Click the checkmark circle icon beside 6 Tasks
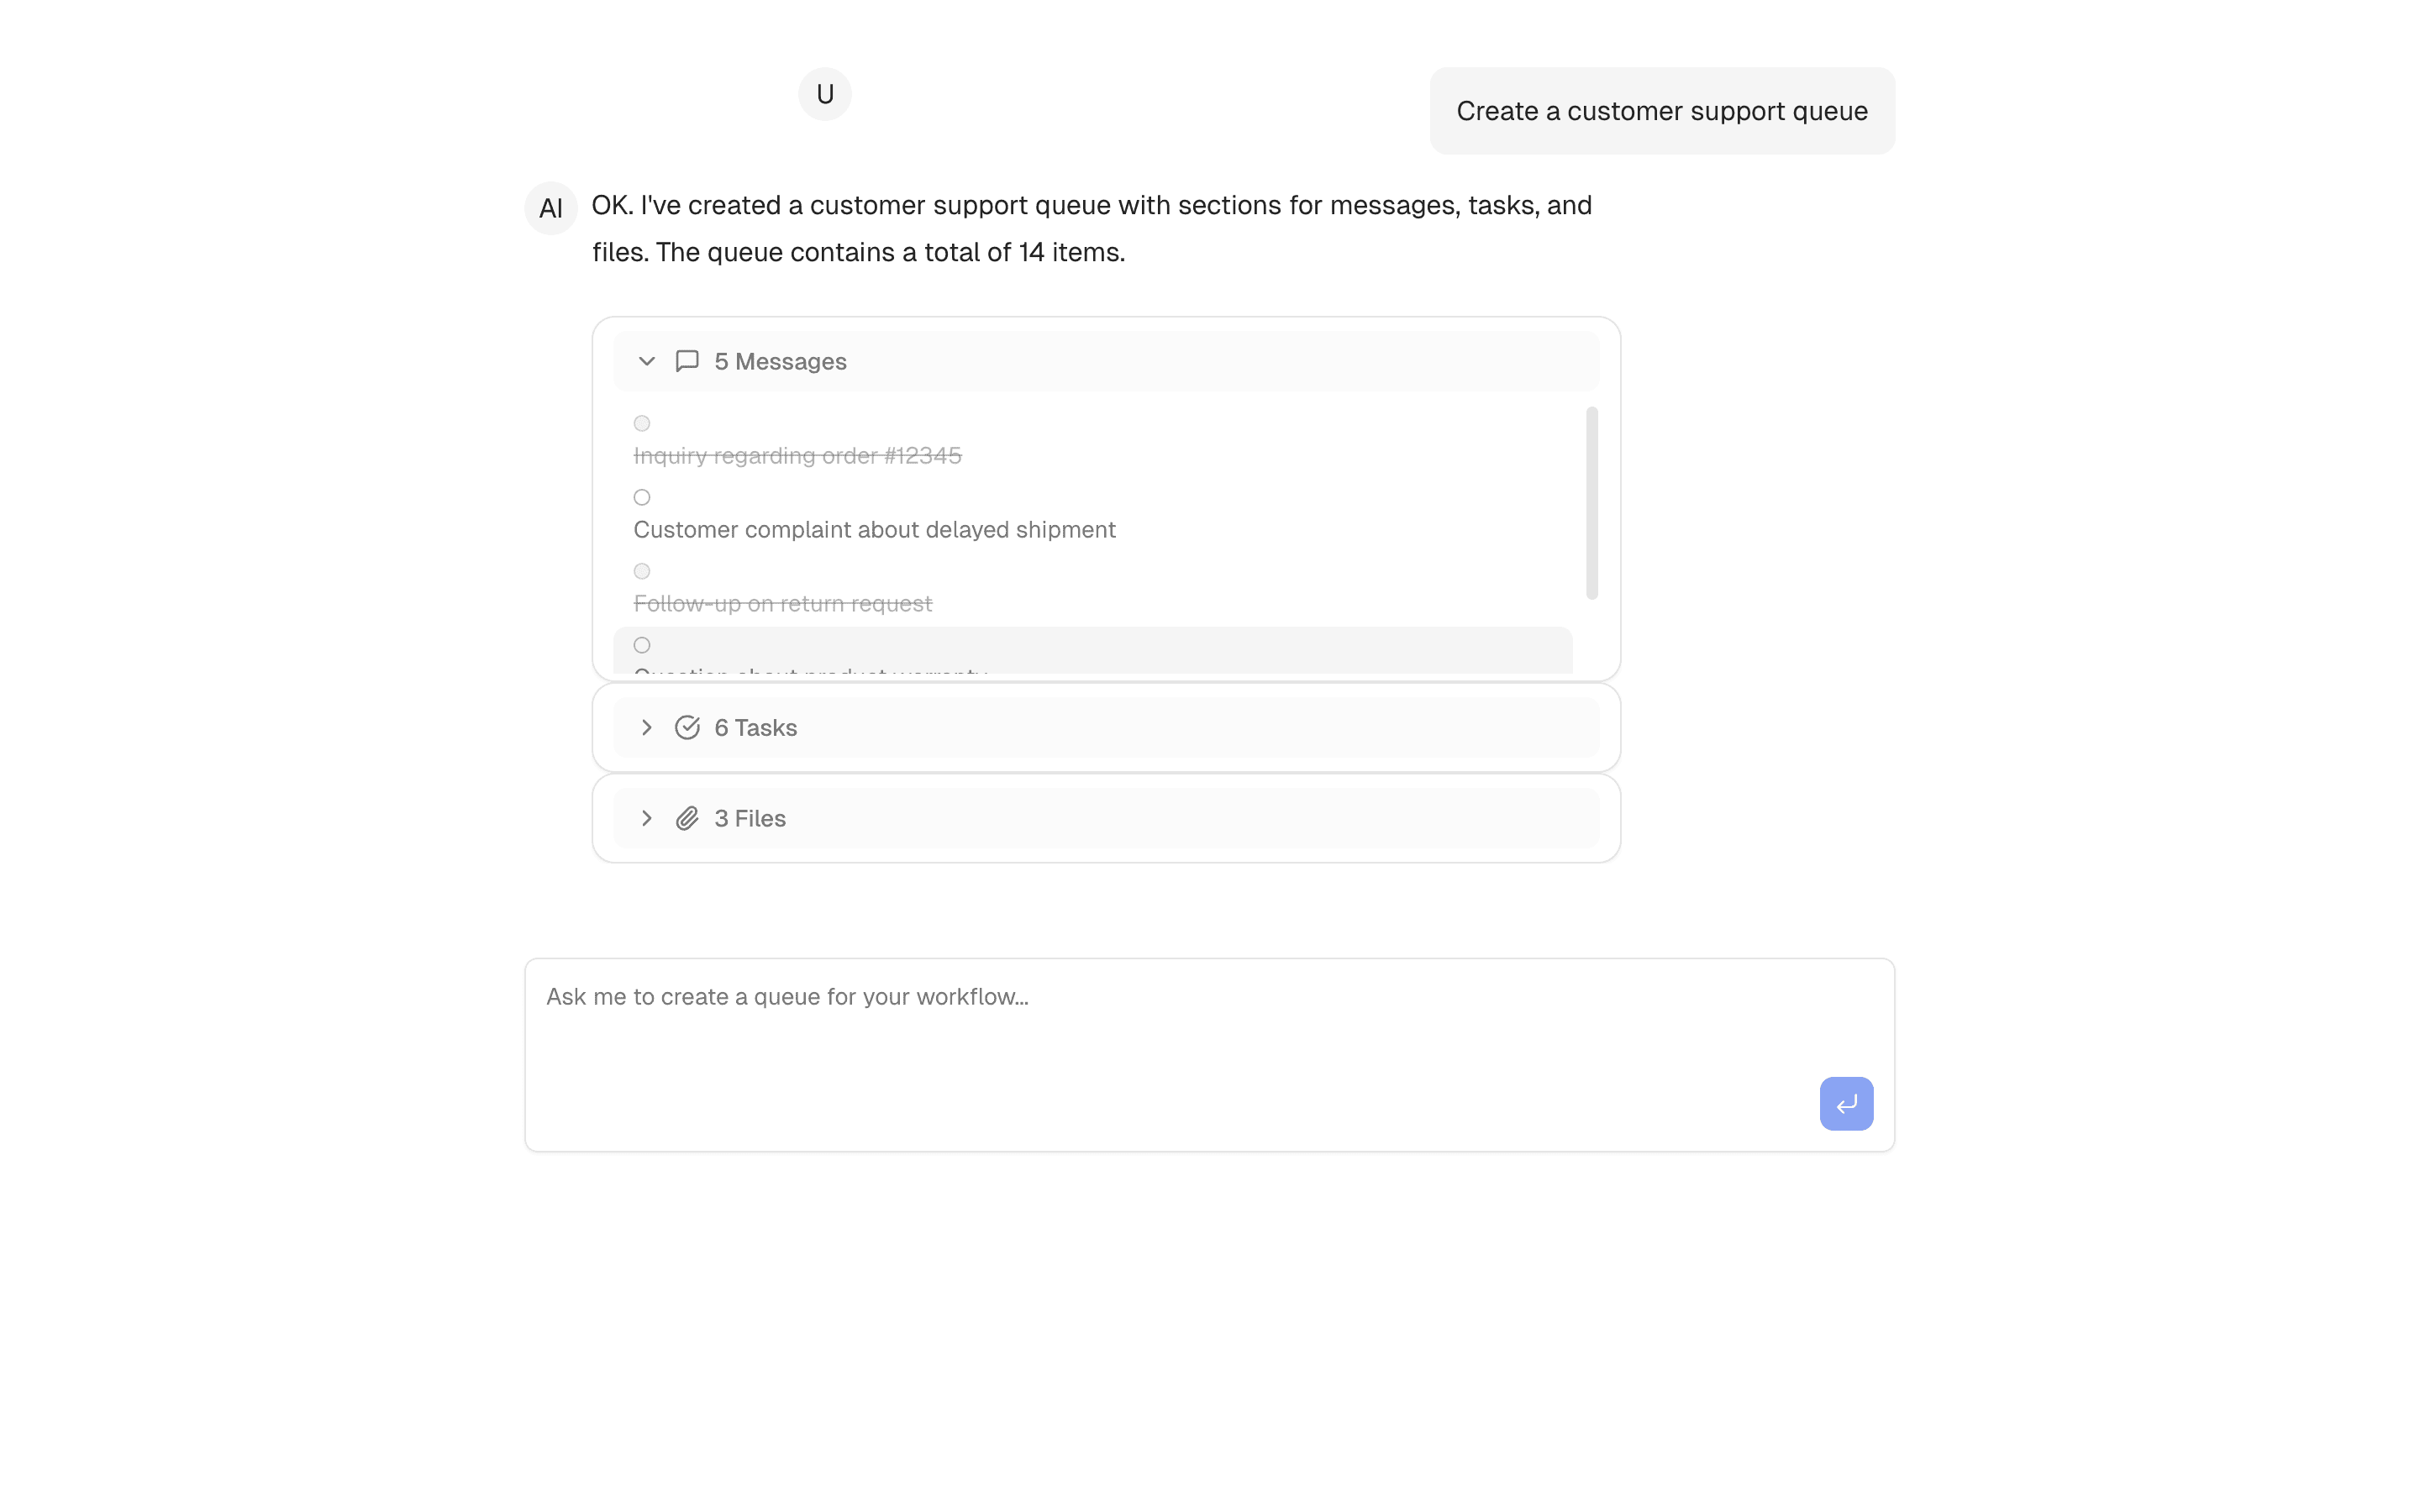 coord(687,727)
